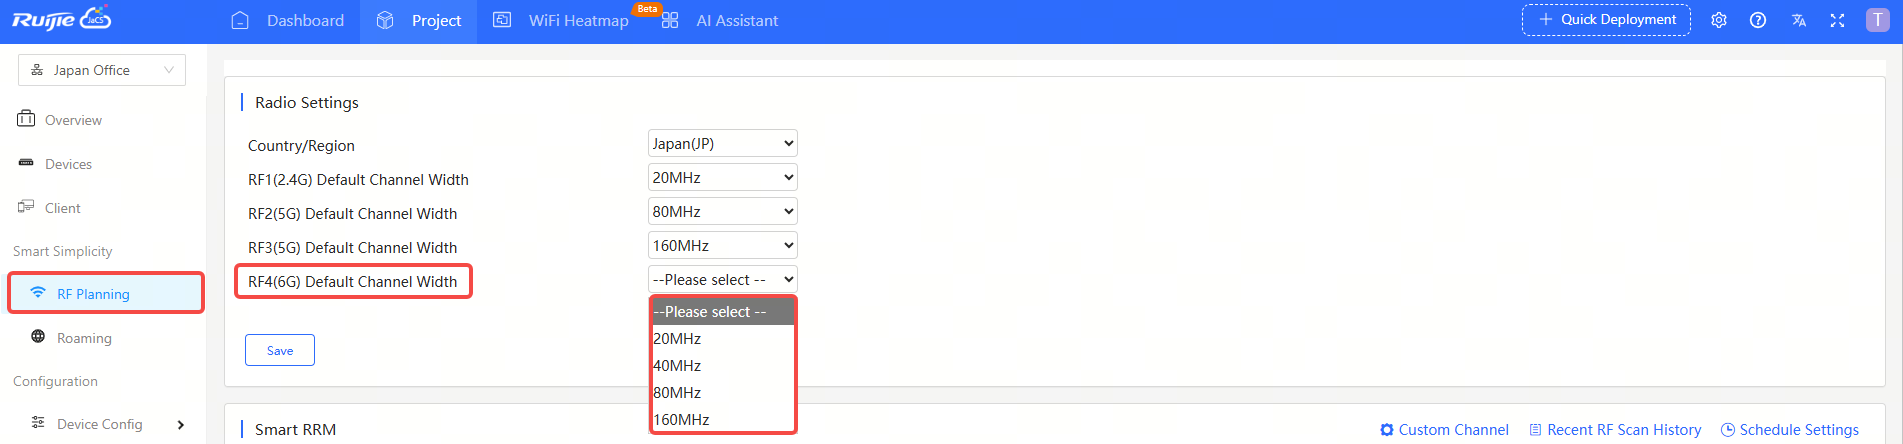Open the Country/Region dropdown
The width and height of the screenshot is (1903, 444).
(722, 144)
